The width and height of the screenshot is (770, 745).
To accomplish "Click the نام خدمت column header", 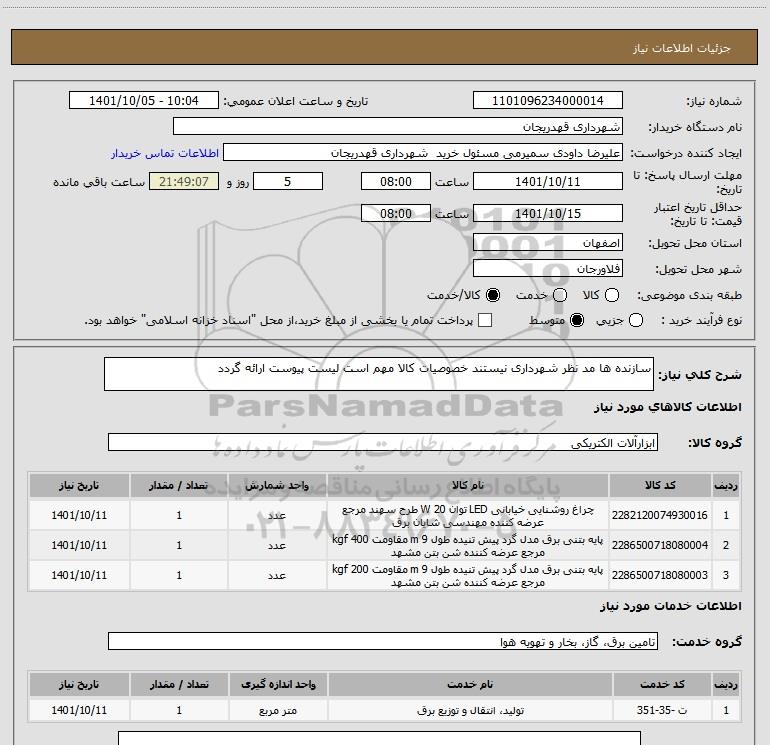I will coord(470,684).
